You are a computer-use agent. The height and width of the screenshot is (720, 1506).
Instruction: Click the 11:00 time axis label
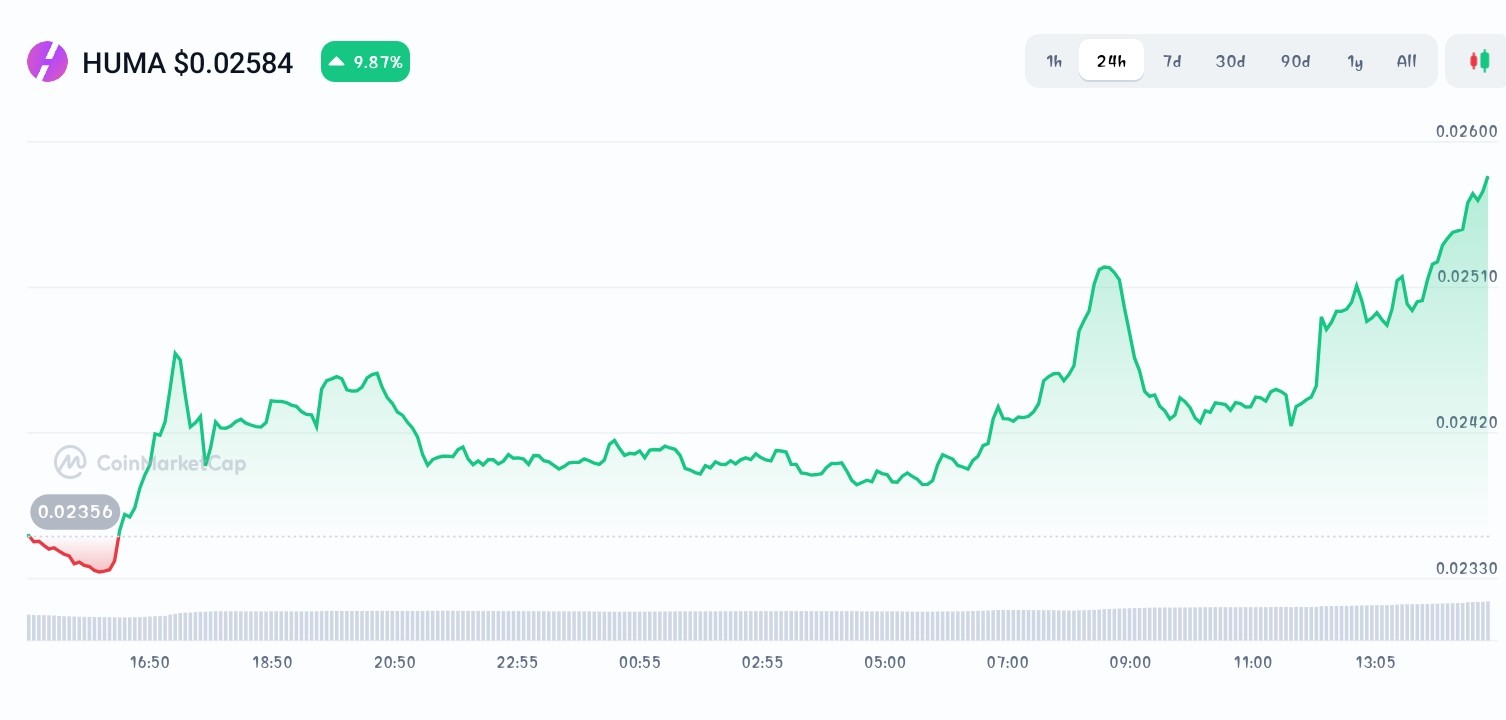[x=1252, y=662]
